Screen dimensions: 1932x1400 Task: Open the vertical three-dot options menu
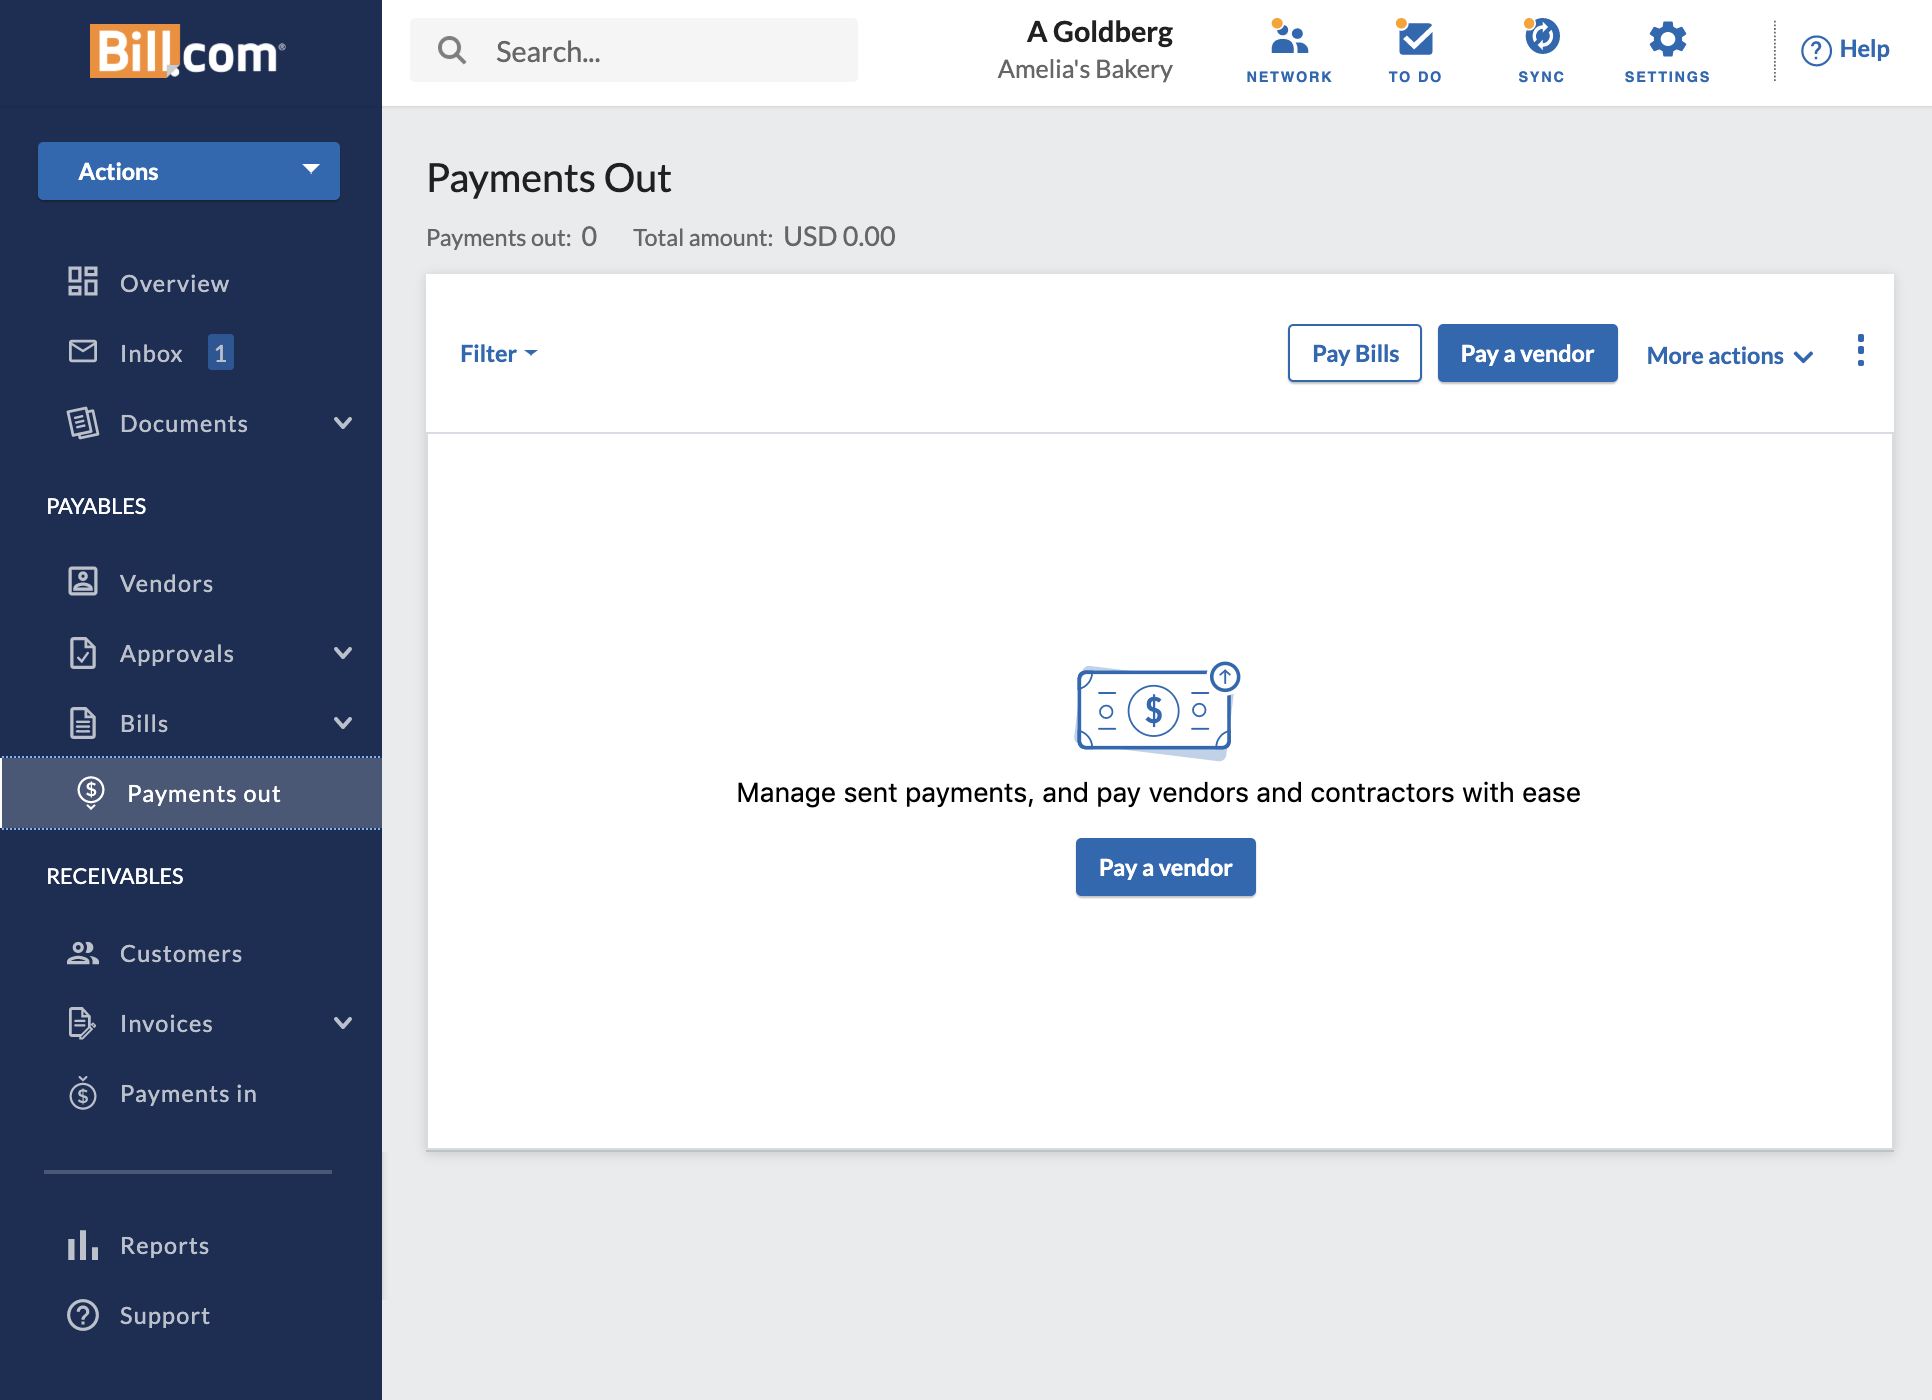coord(1860,351)
